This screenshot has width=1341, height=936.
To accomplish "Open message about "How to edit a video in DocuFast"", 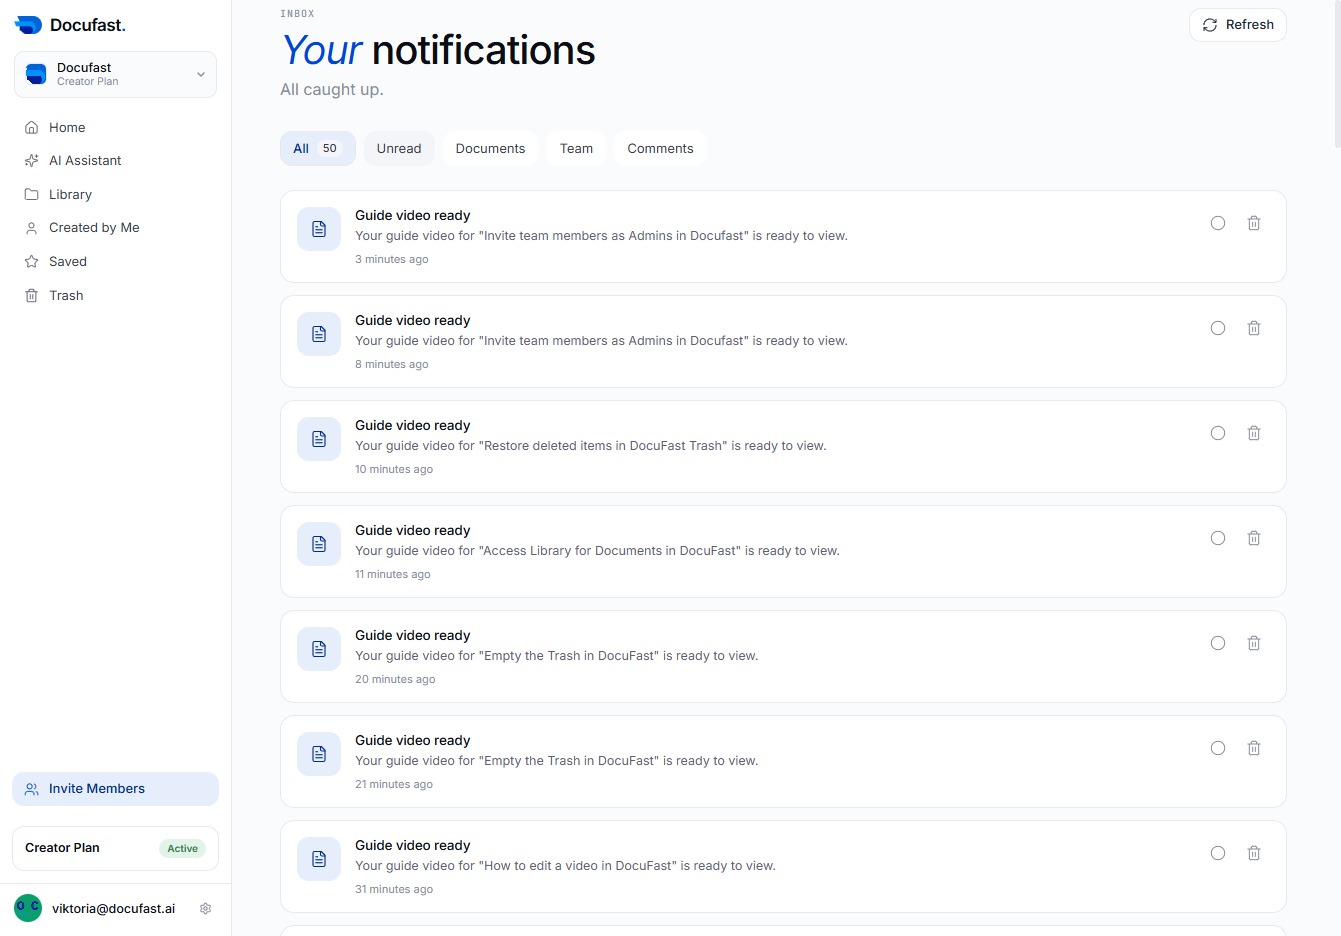I will point(565,866).
